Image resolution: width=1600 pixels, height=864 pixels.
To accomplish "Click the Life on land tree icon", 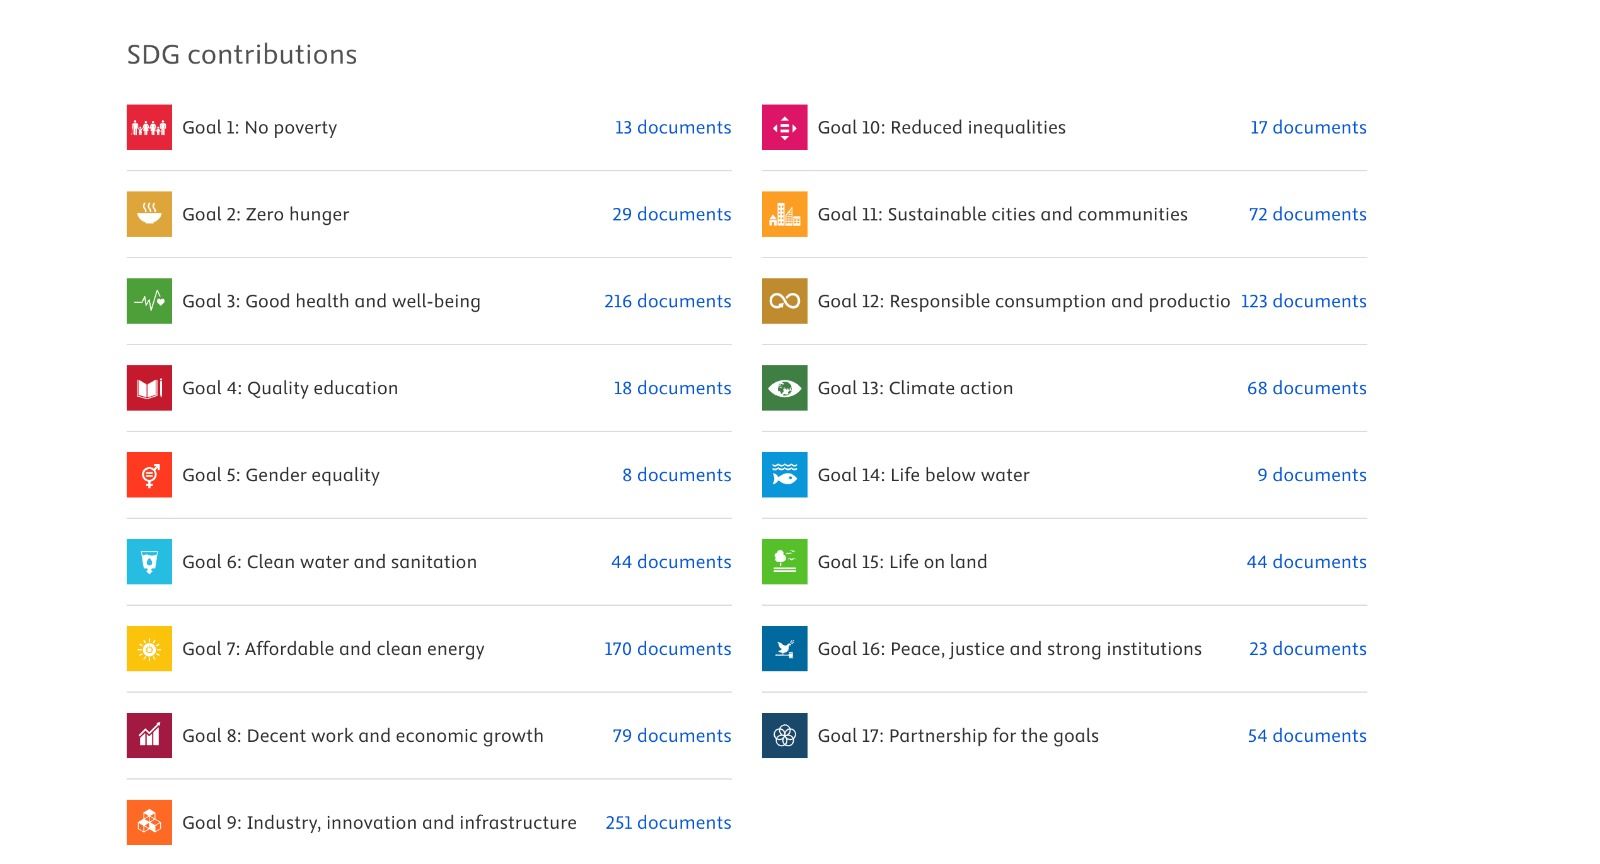I will pyautogui.click(x=784, y=562).
